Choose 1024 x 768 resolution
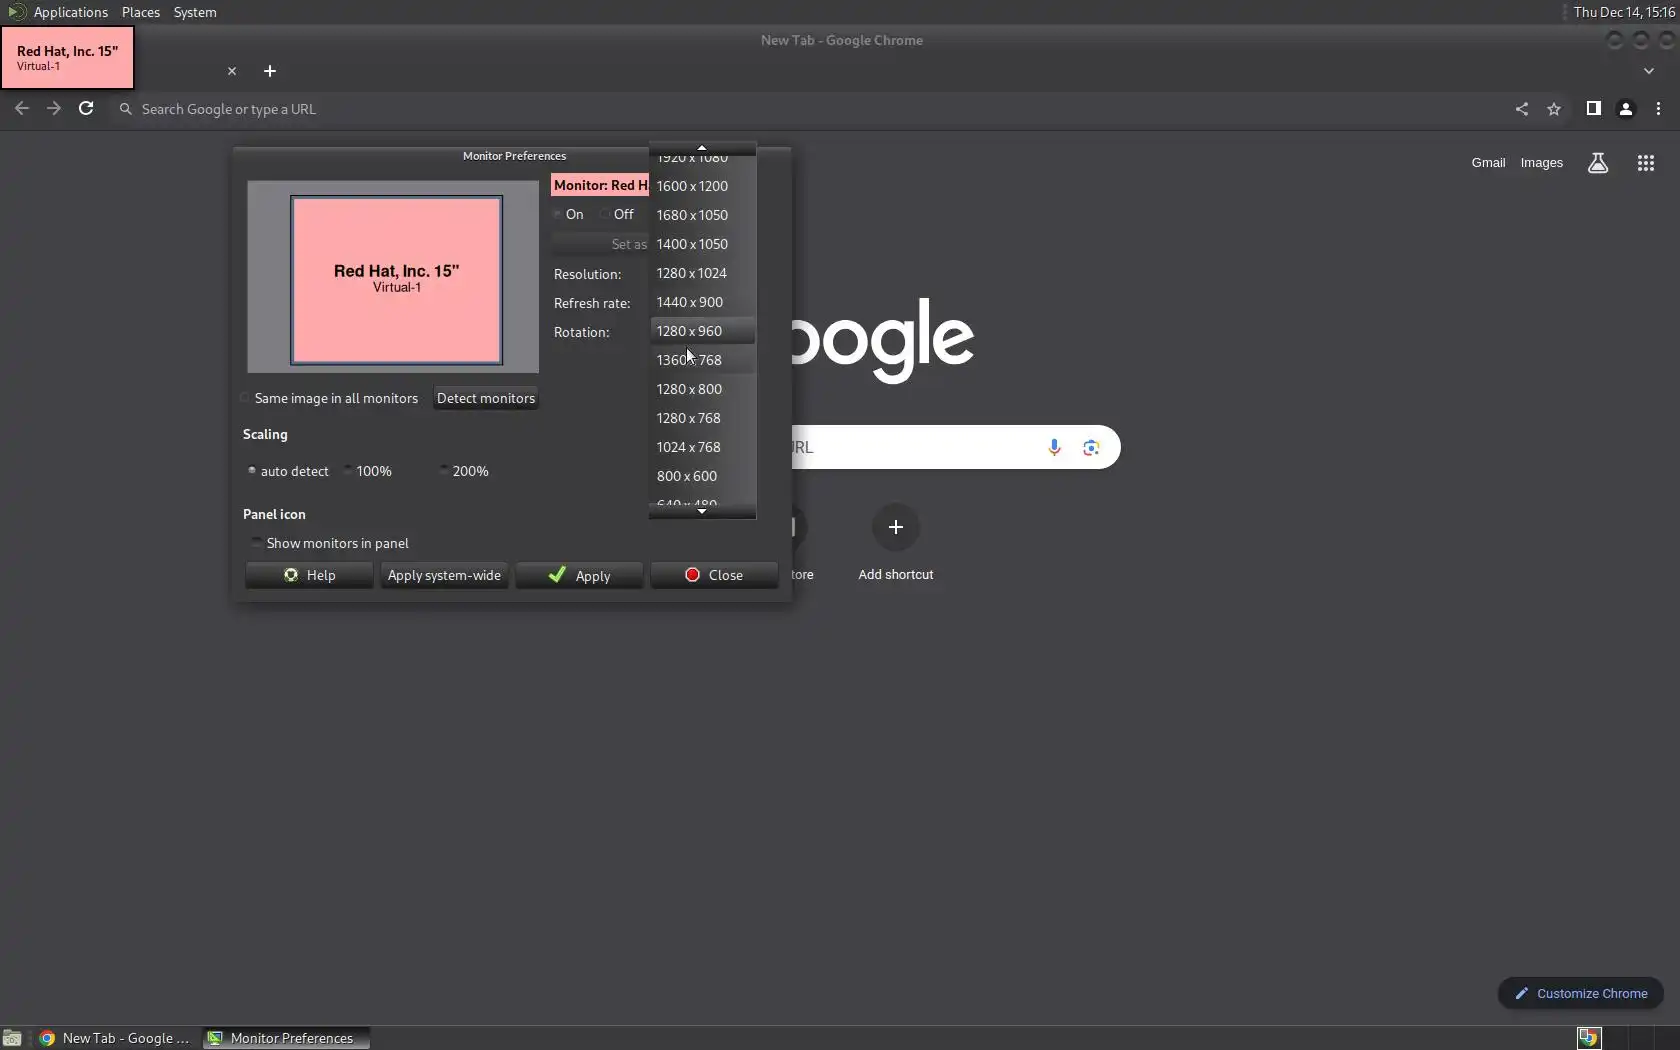The image size is (1680, 1050). (702, 447)
